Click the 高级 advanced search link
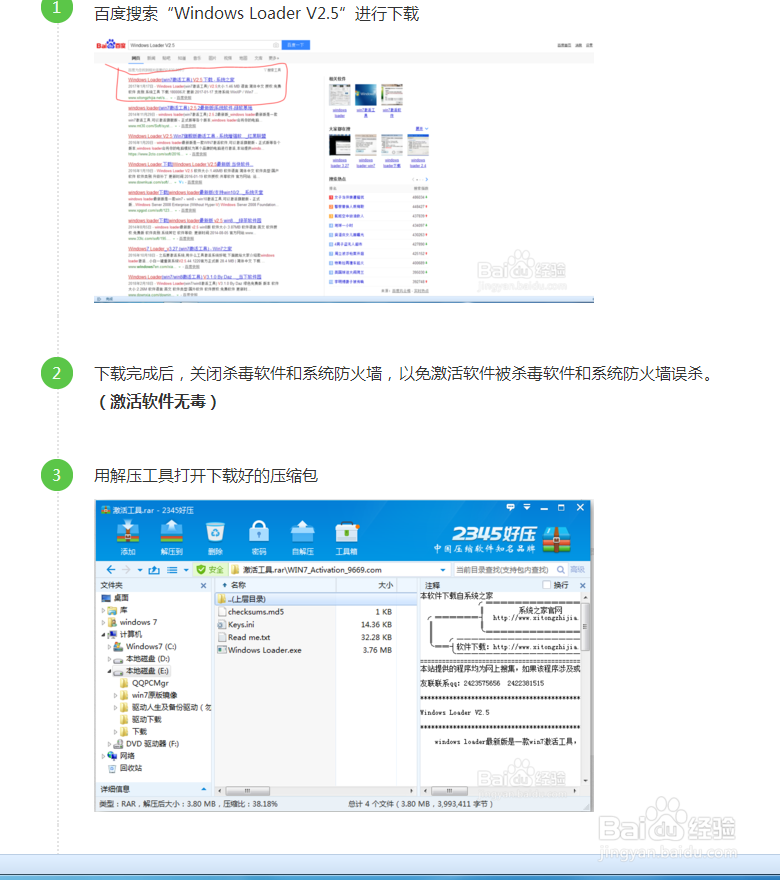Image resolution: width=780 pixels, height=880 pixels. [577, 570]
